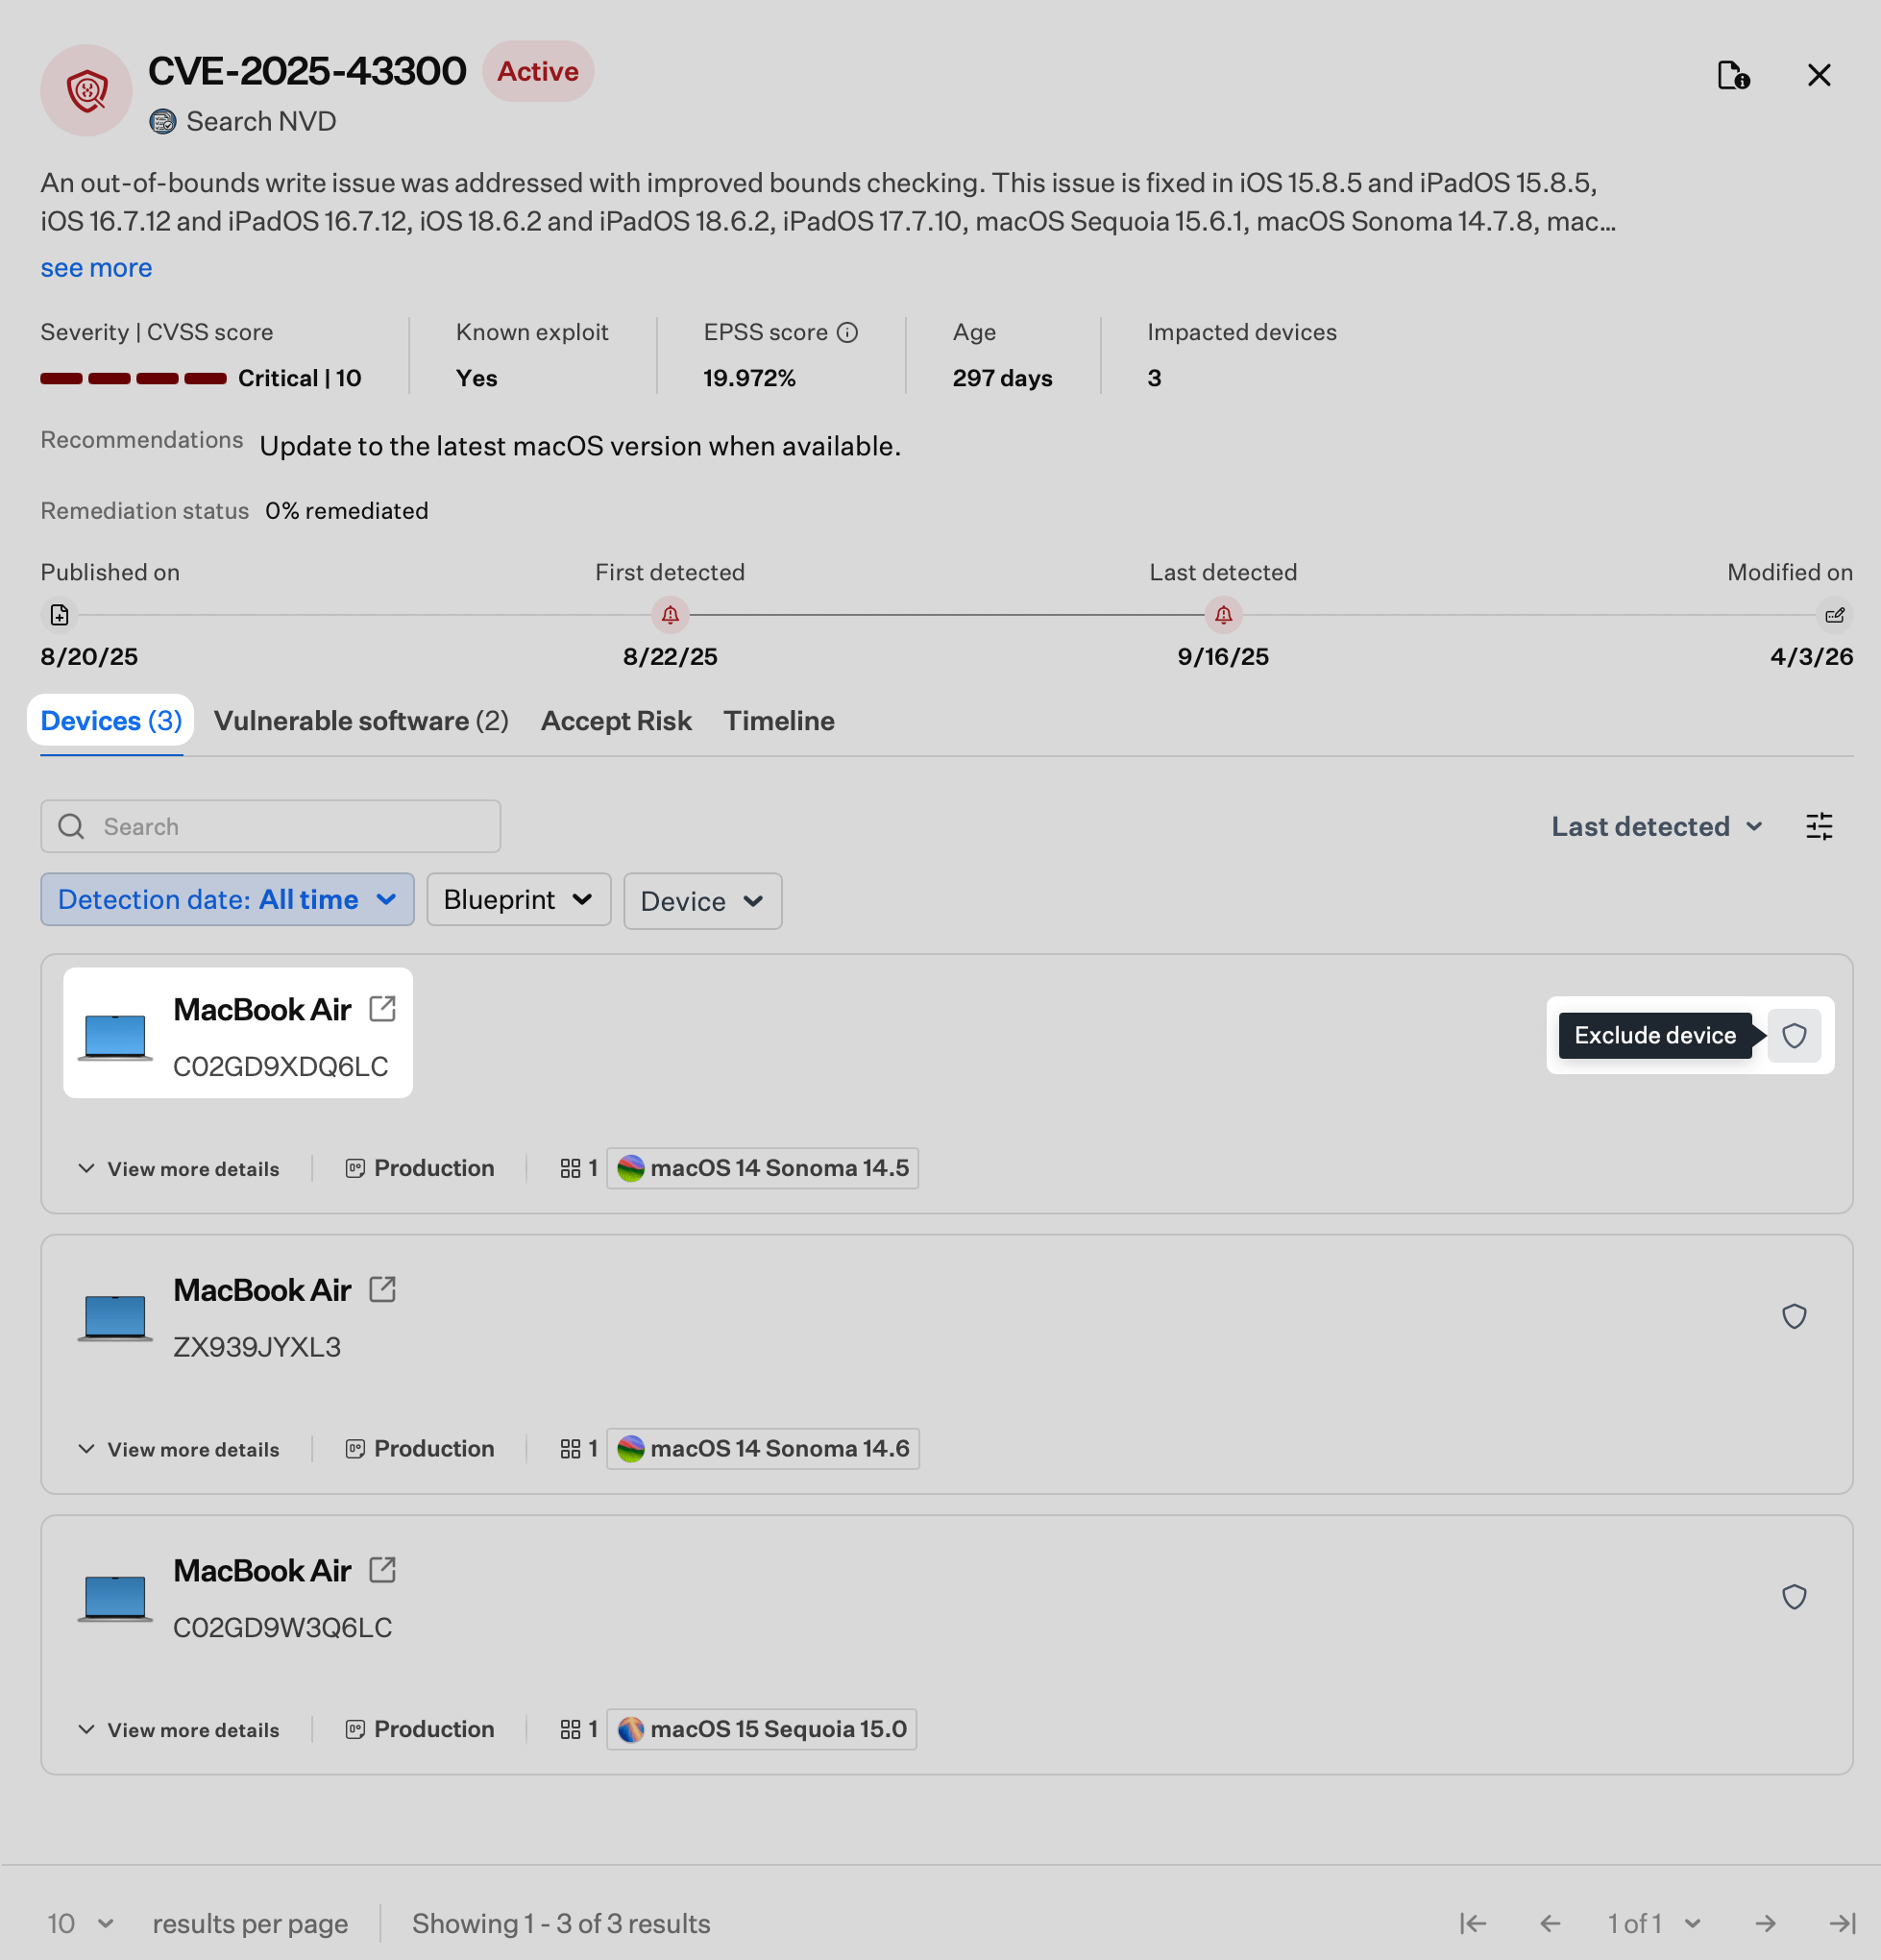Click Production blueprint of C02GD9W3Q6LC
Screen dimensions: 1881x1960
pyautogui.click(x=420, y=1730)
